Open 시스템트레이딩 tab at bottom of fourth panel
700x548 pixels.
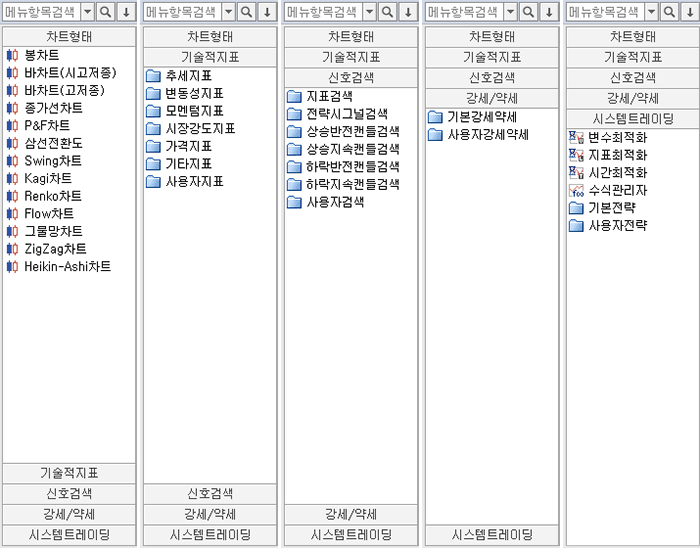pos(492,535)
